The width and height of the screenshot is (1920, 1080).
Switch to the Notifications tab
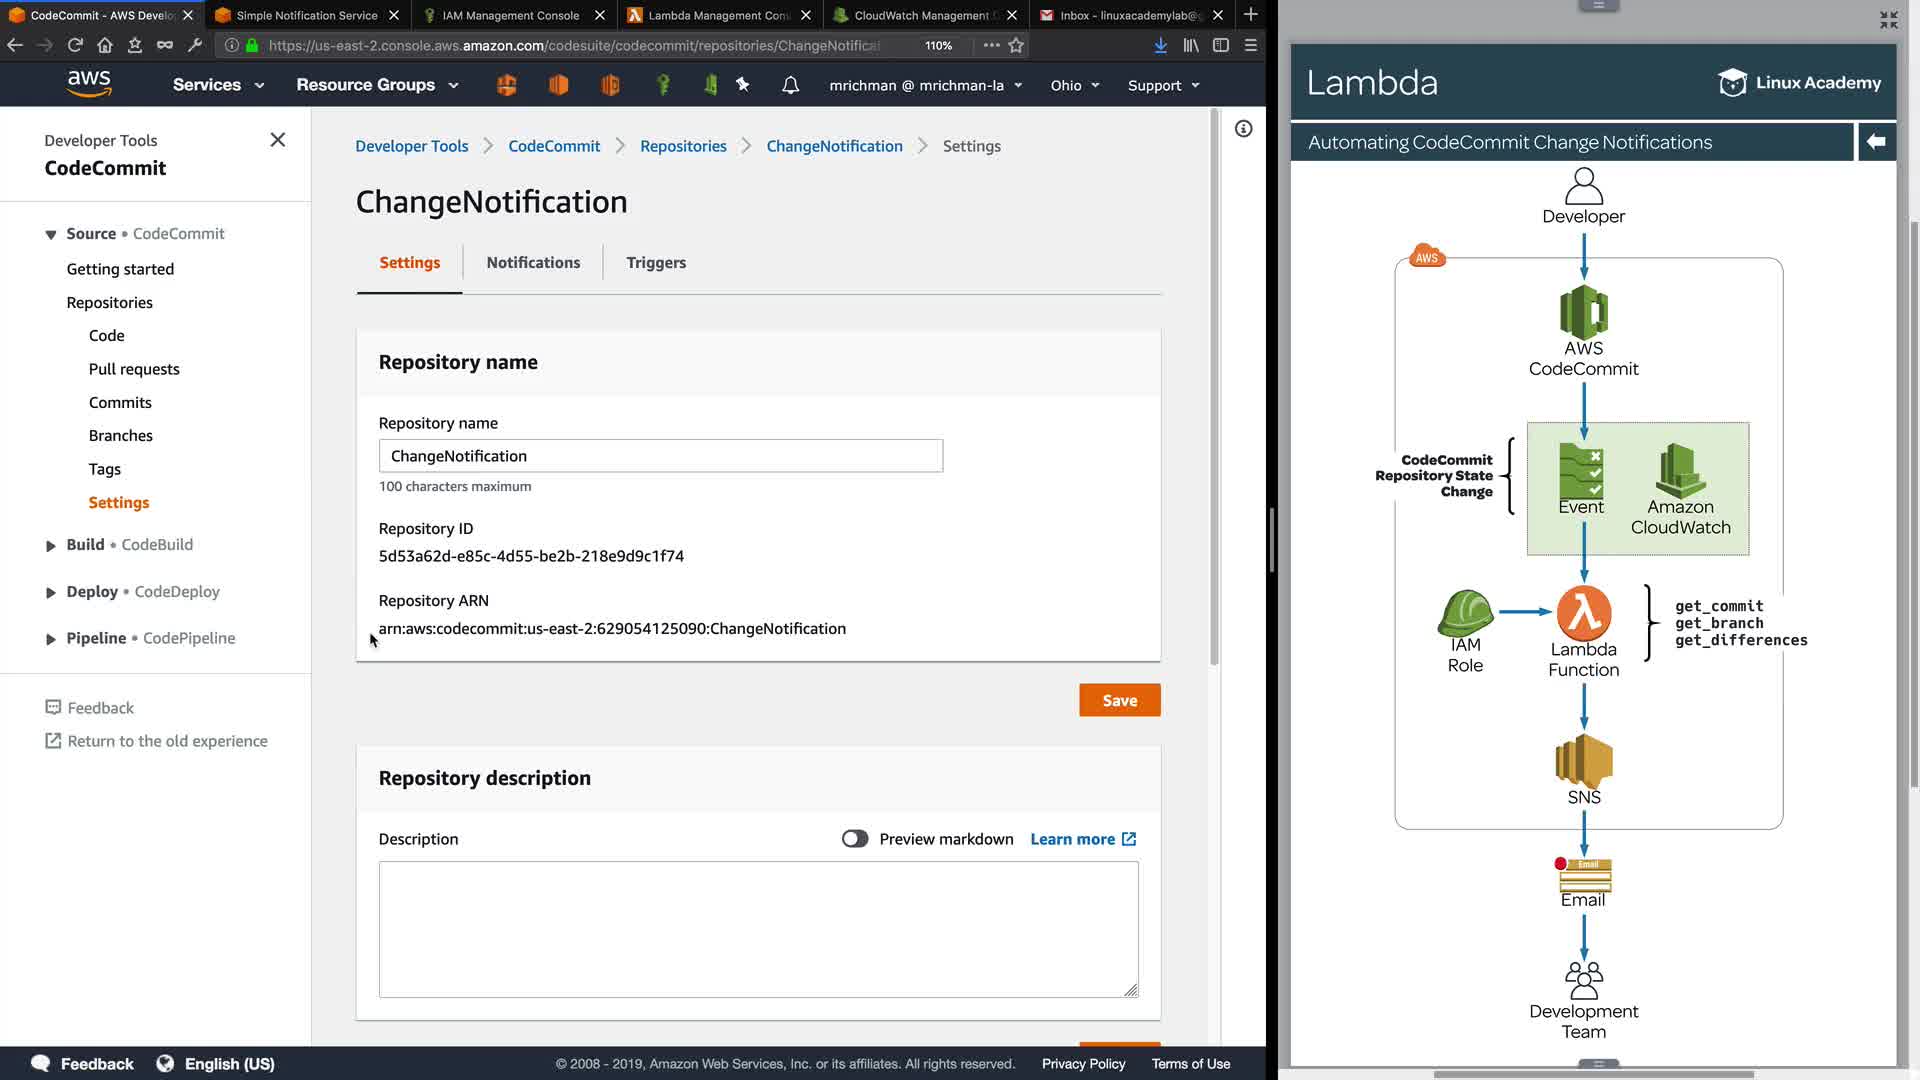[x=533, y=262]
